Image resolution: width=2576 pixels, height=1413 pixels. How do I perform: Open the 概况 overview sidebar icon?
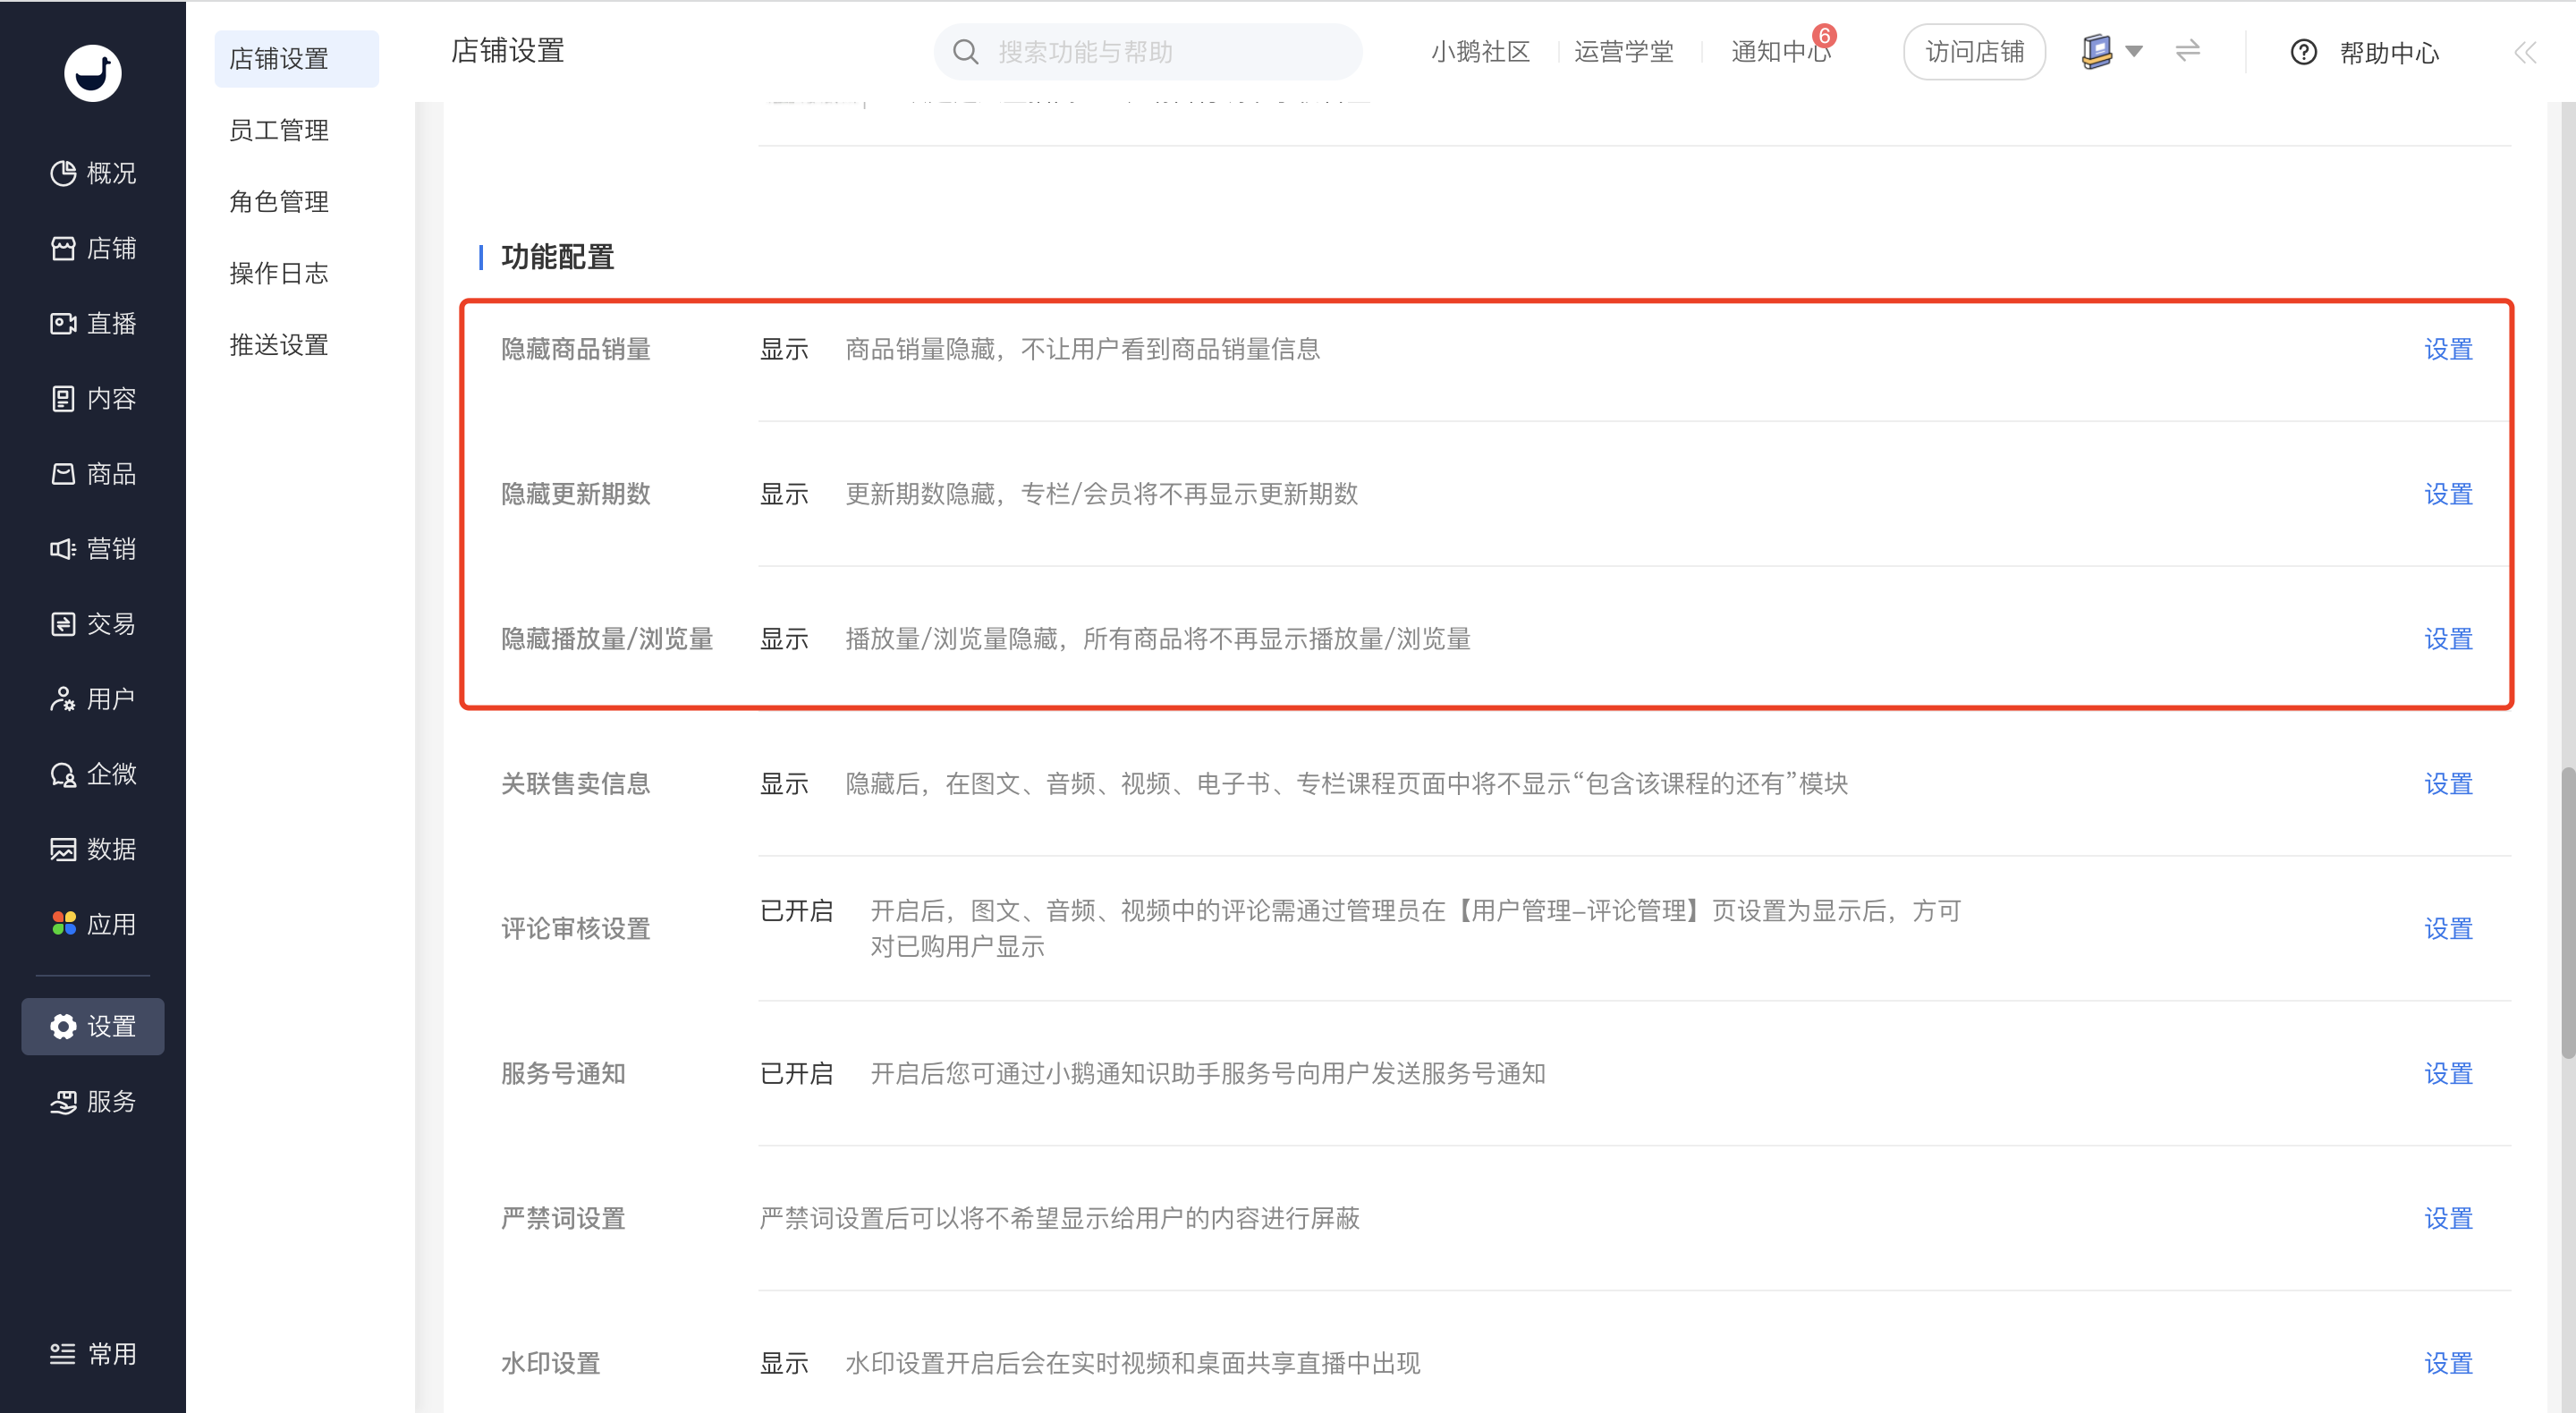coord(63,173)
